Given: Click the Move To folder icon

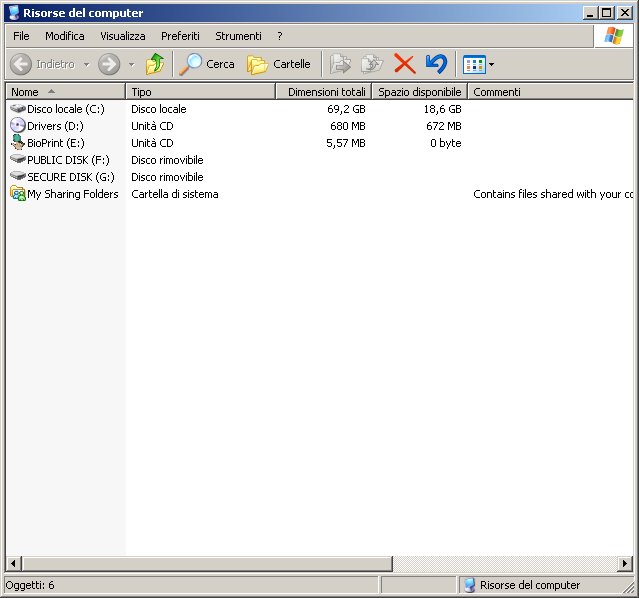Looking at the screenshot, I should pyautogui.click(x=341, y=64).
